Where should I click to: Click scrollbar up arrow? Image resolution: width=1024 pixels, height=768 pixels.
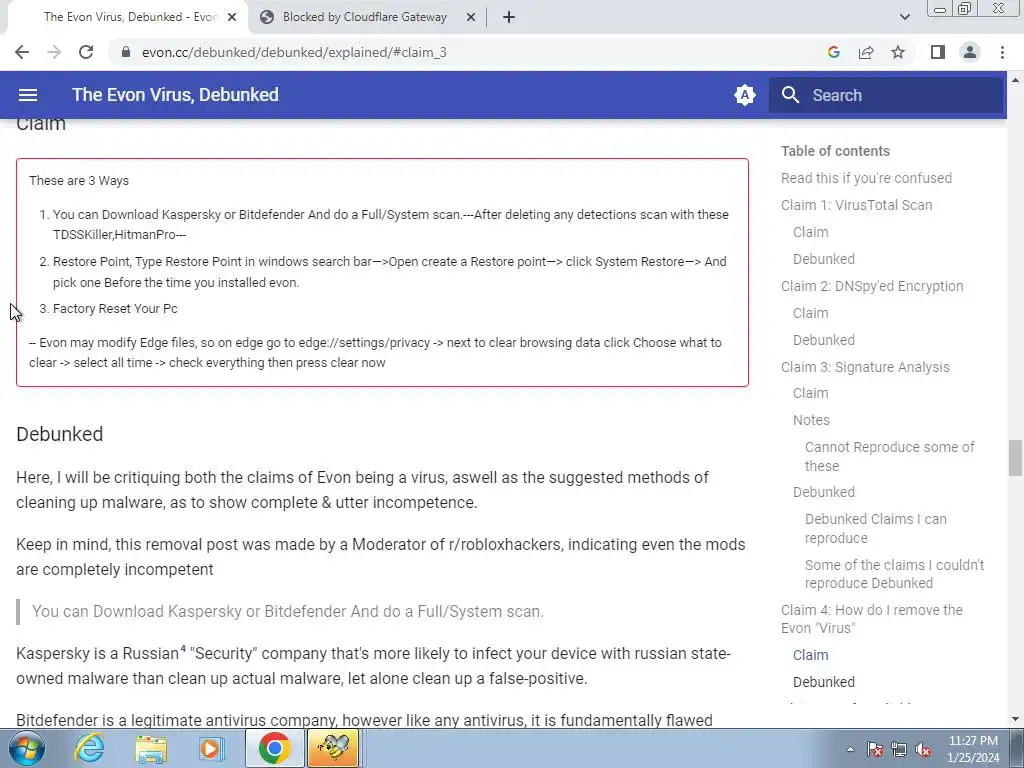point(1015,80)
